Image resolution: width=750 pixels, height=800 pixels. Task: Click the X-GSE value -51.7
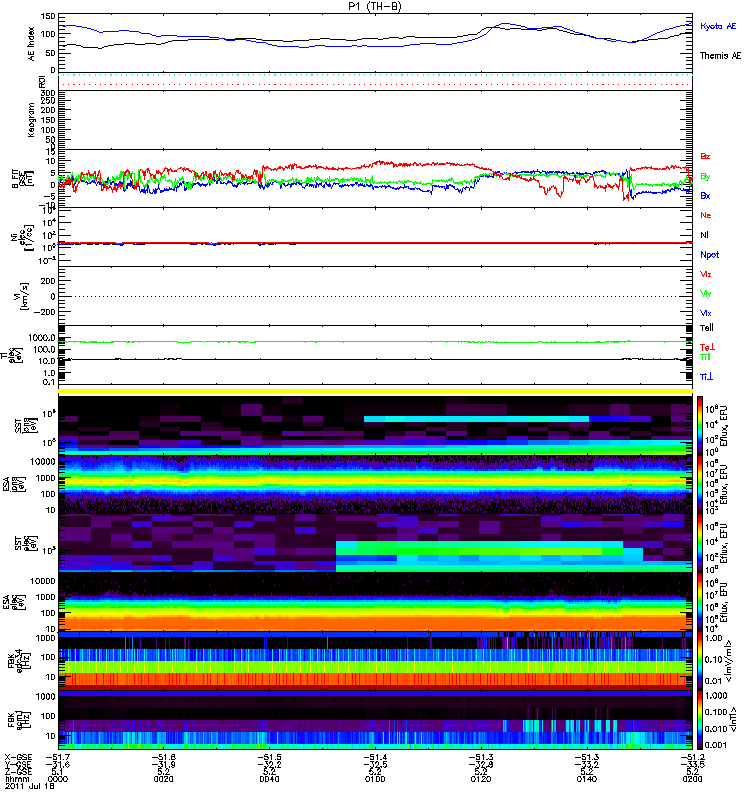pos(58,758)
